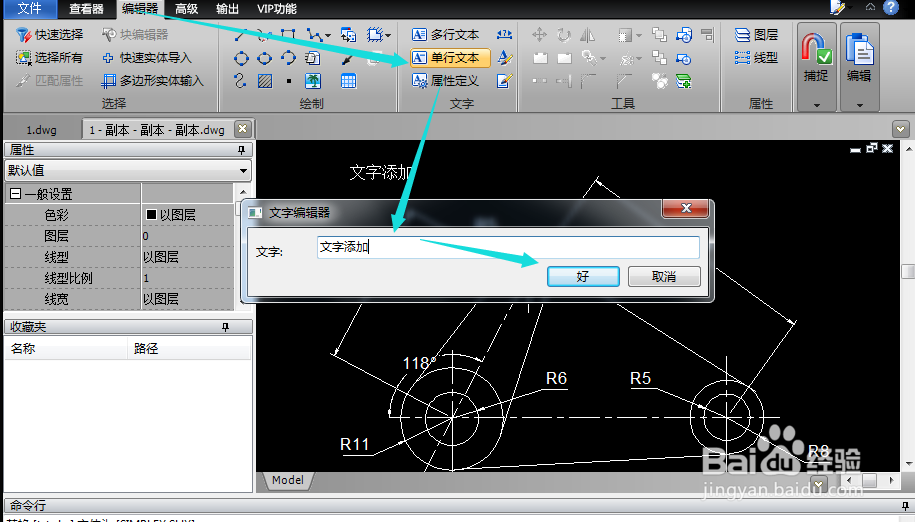Screen dimensions: 915x522
Task: Click the 文字 input field in text editor
Action: [x=508, y=247]
